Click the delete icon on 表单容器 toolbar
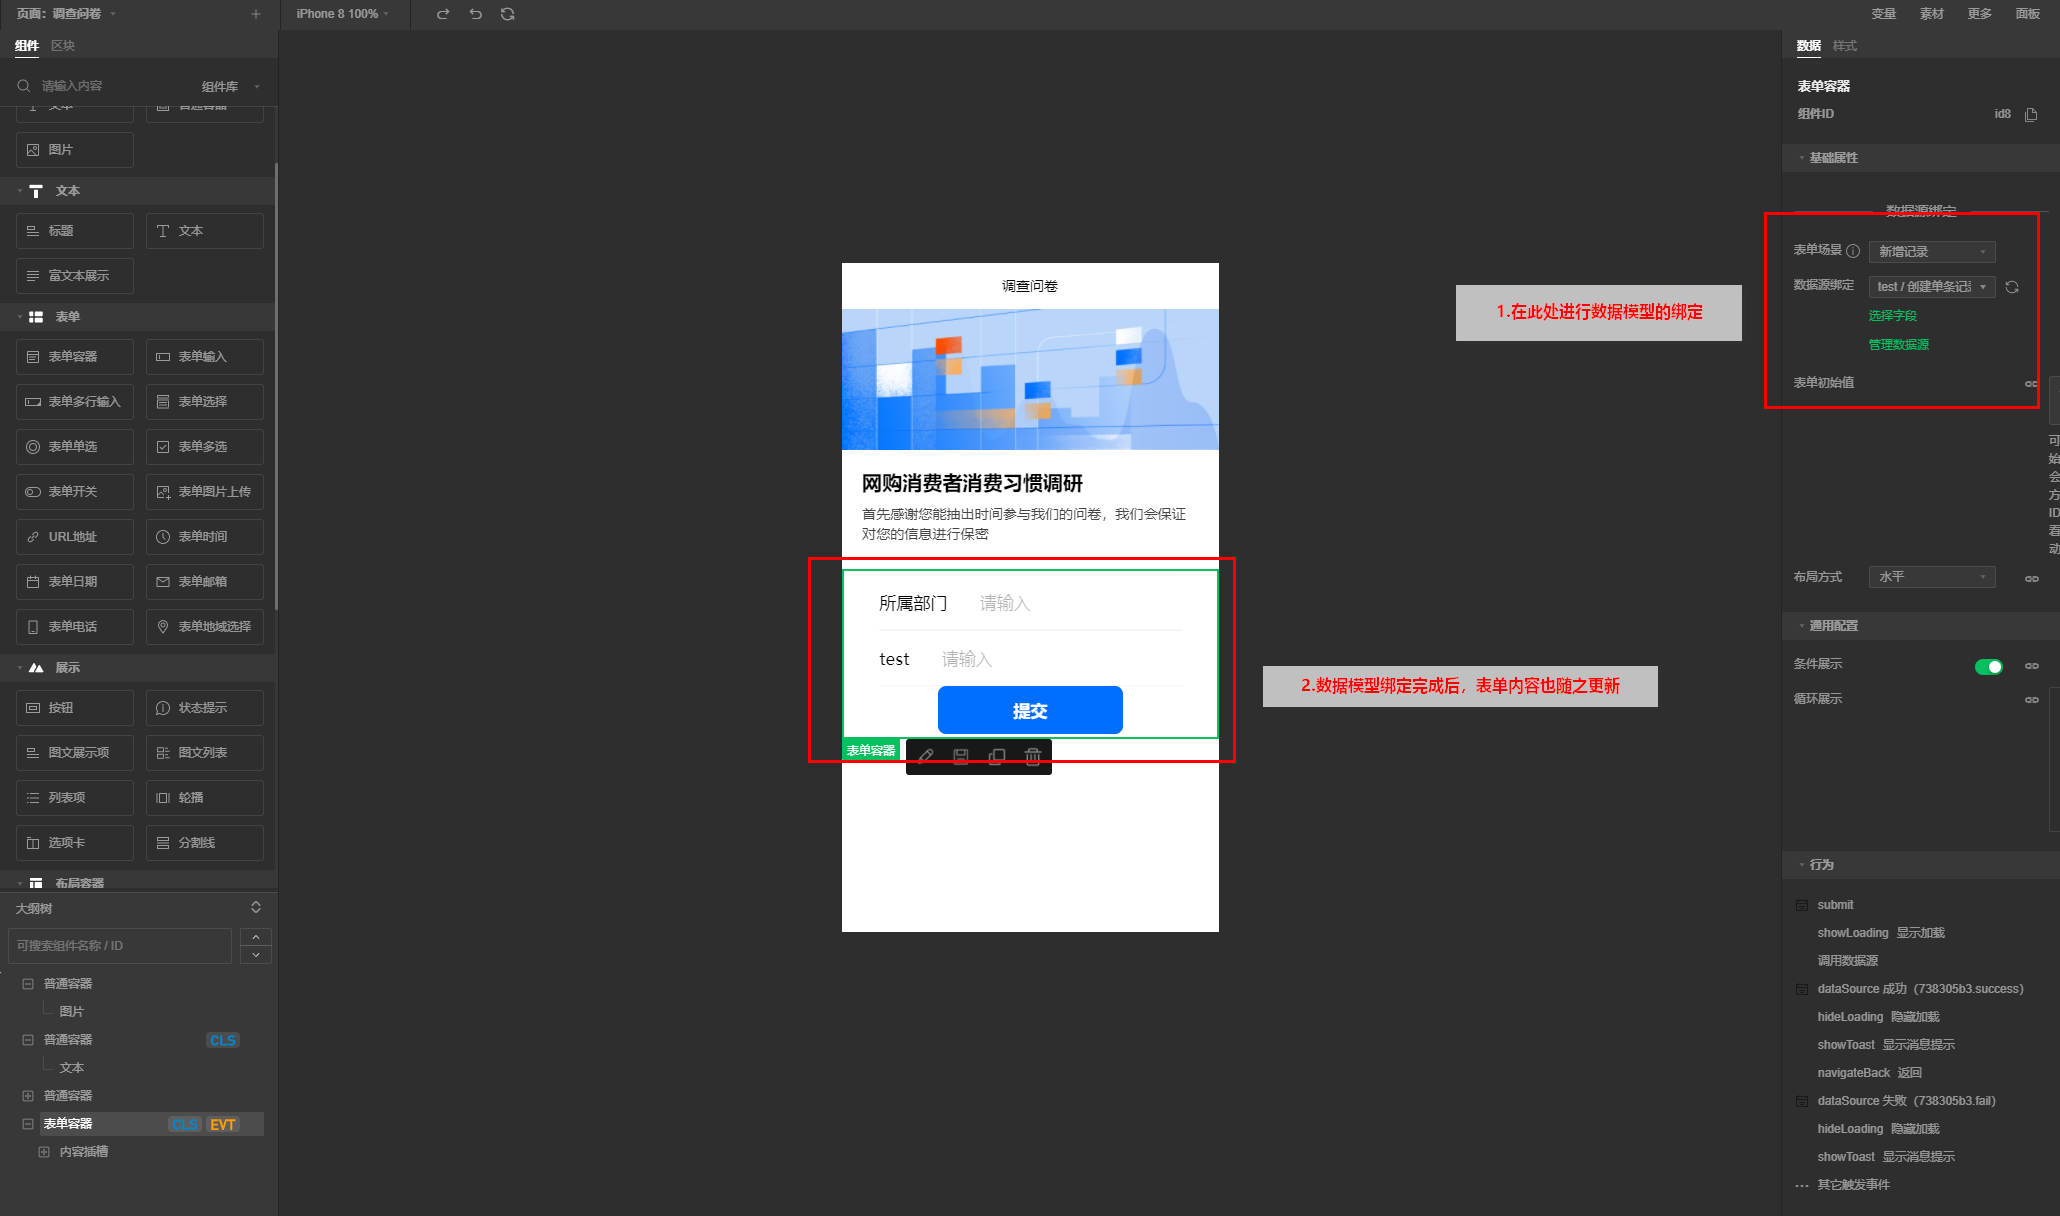This screenshot has height=1216, width=2060. (1034, 754)
